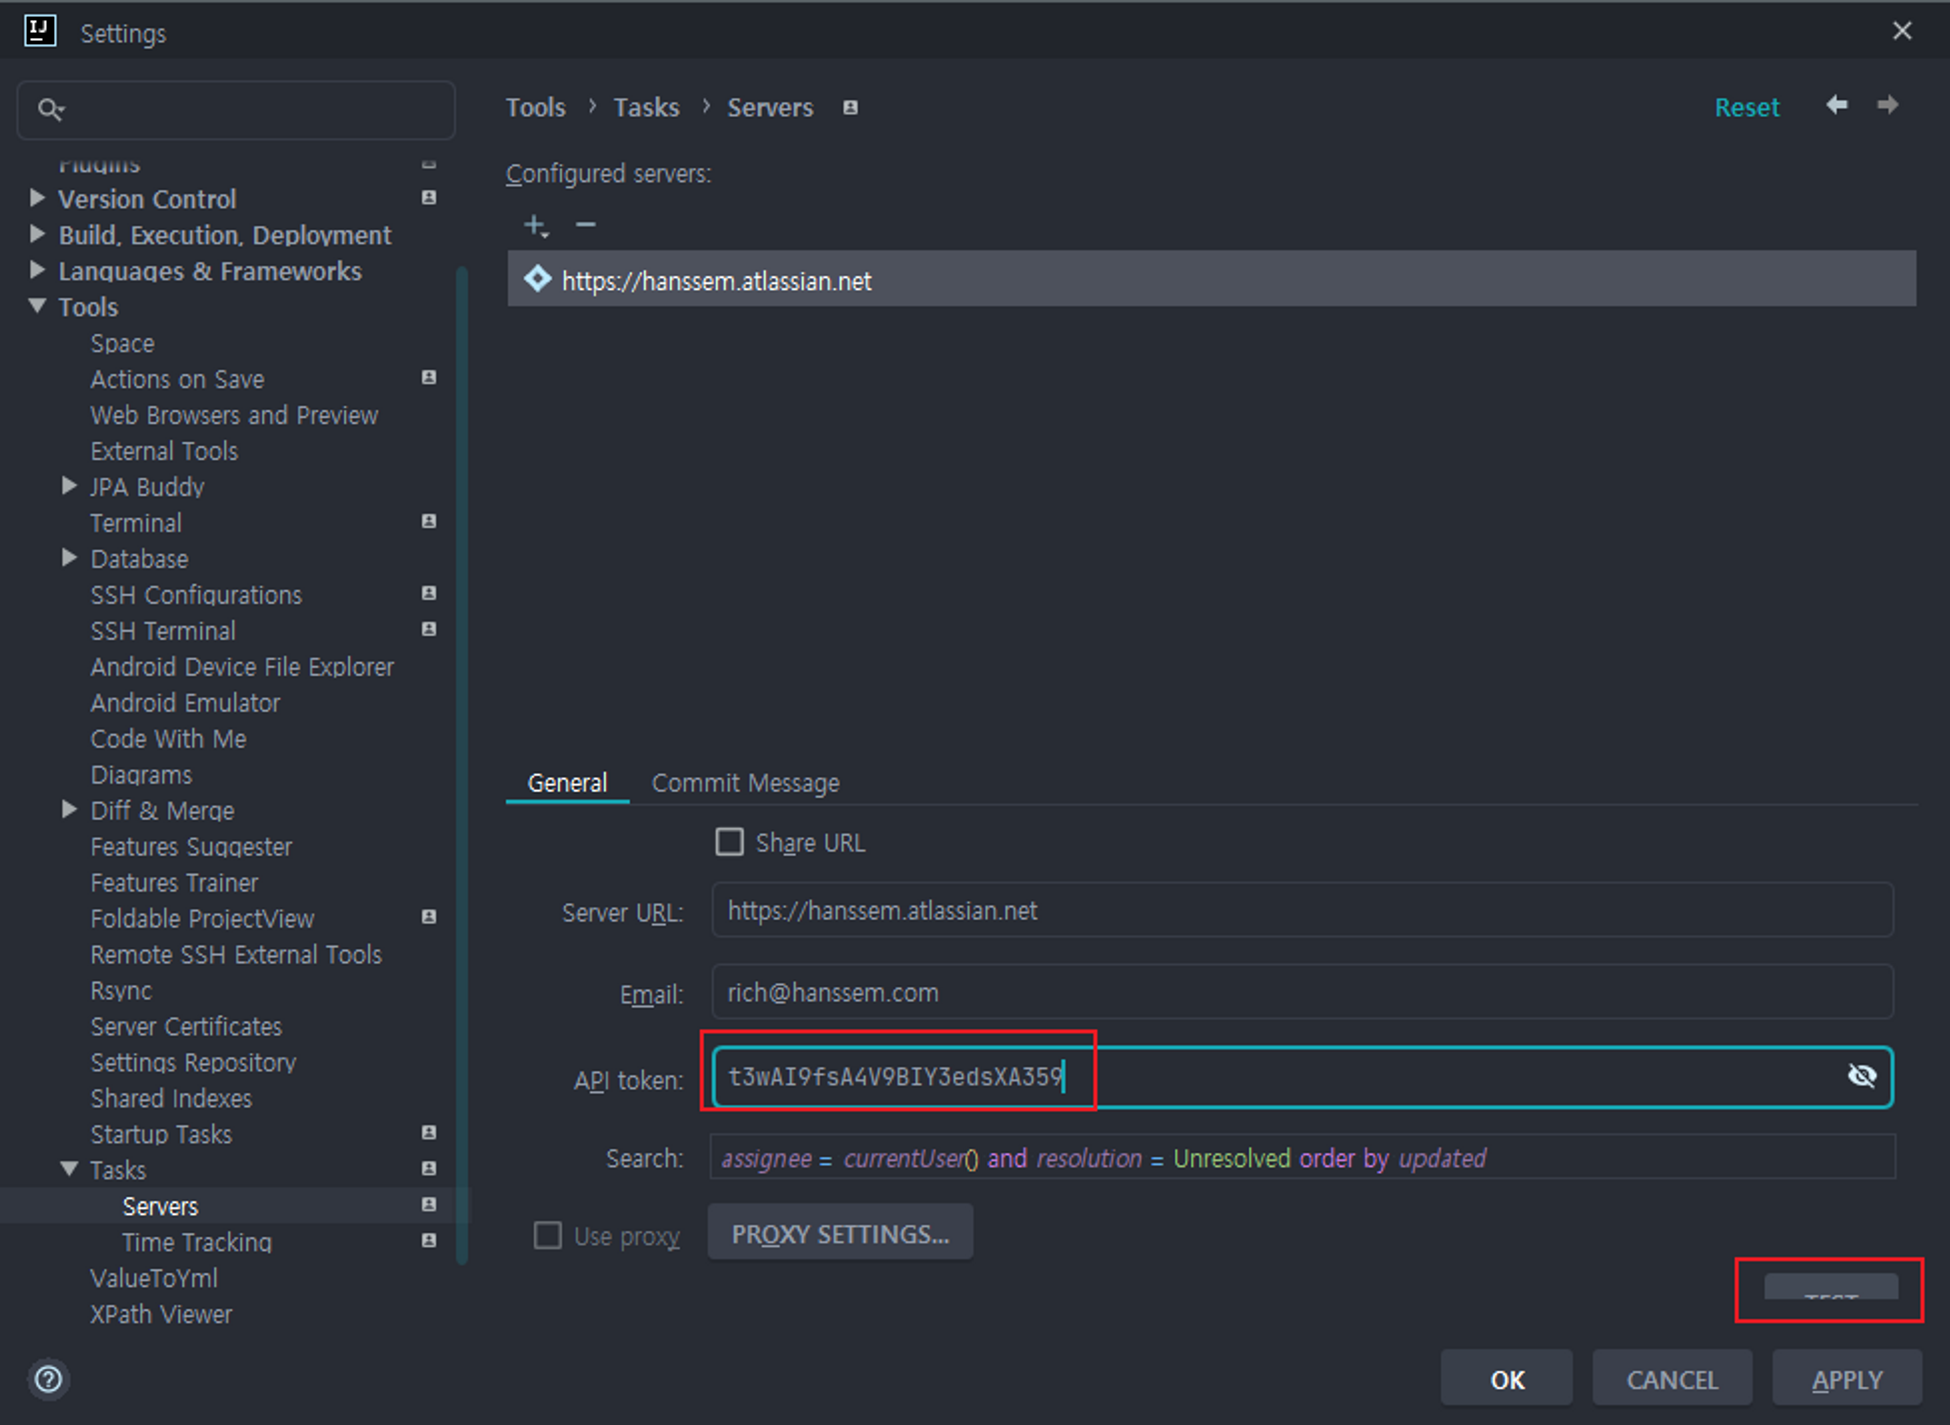The height and width of the screenshot is (1425, 1950).
Task: Click the add server plus icon
Action: (535, 226)
